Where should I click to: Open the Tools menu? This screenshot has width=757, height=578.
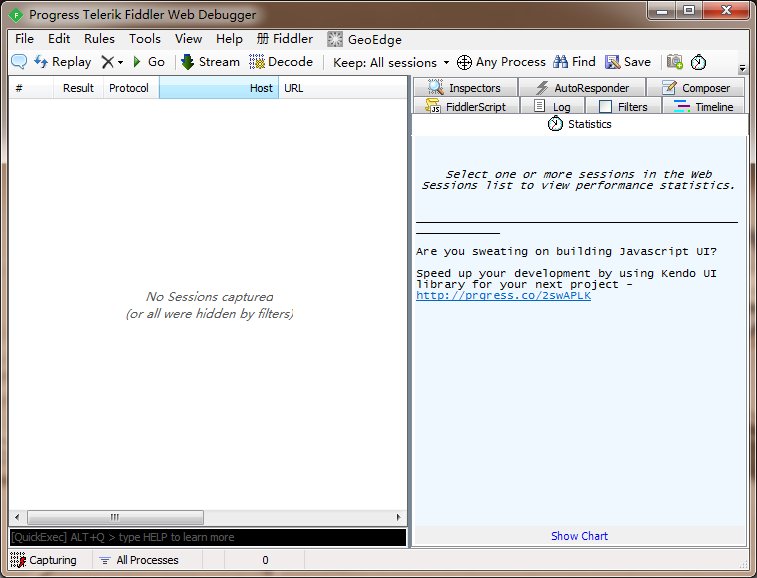pyautogui.click(x=144, y=39)
